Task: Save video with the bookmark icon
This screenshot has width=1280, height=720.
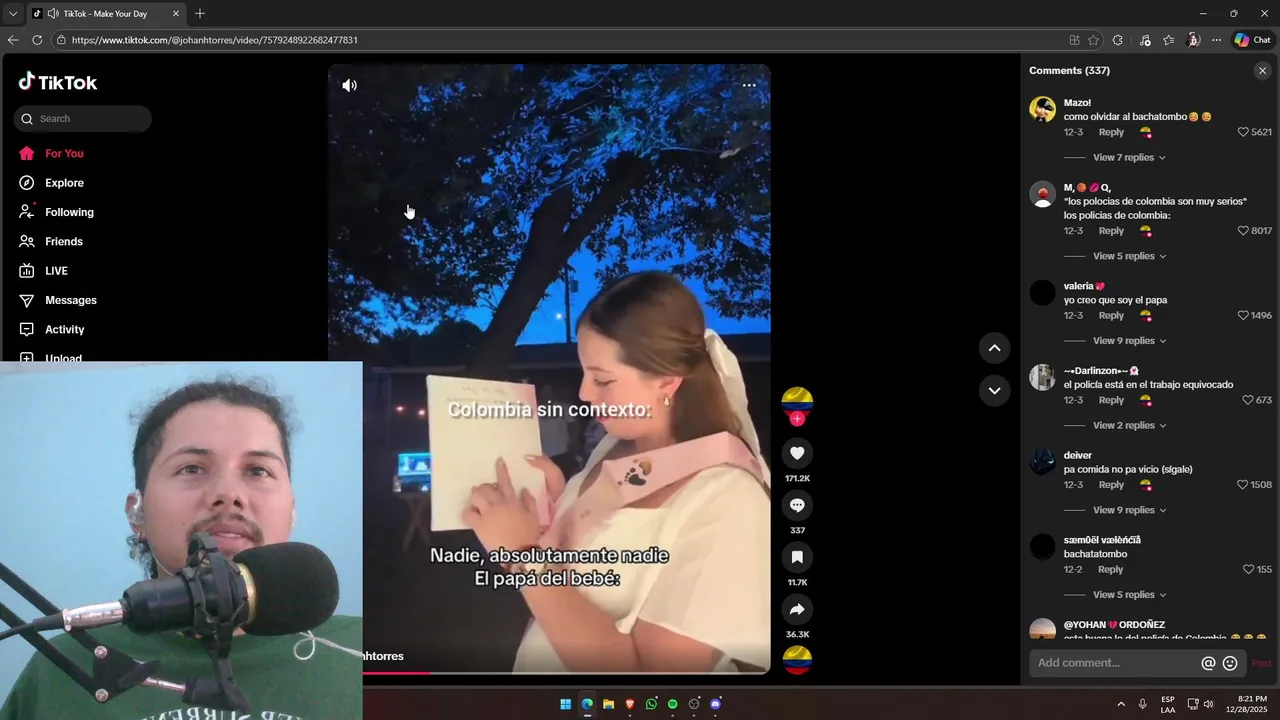Action: [797, 557]
